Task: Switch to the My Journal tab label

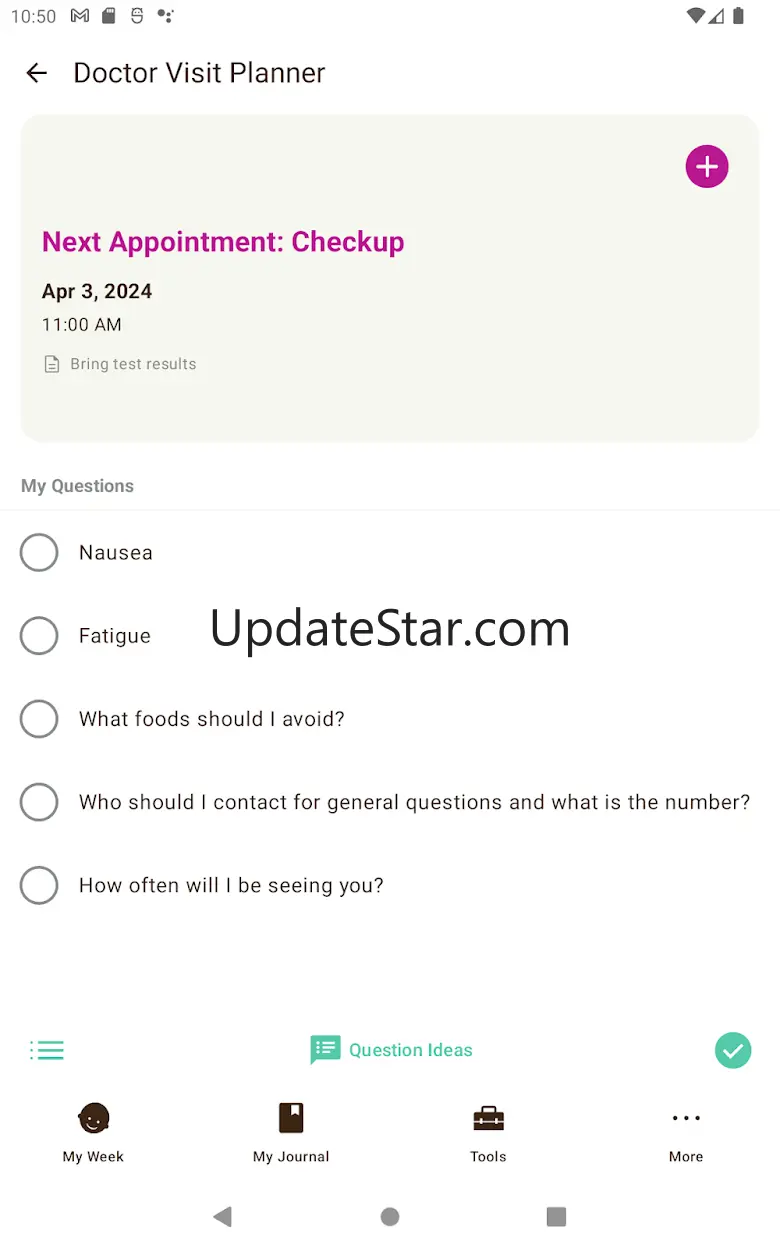Action: 291,1157
